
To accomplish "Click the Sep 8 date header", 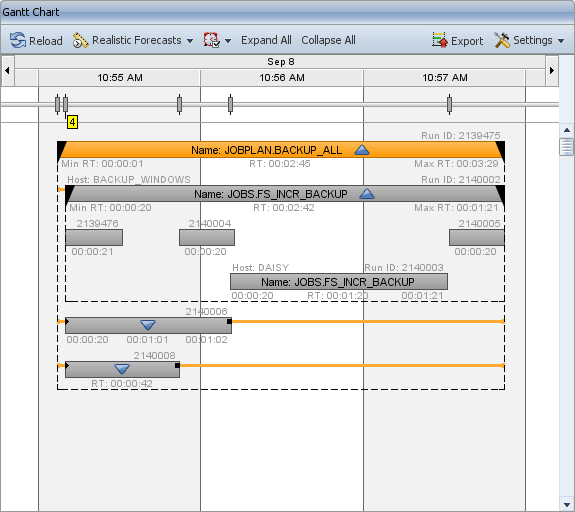I will [x=281, y=62].
